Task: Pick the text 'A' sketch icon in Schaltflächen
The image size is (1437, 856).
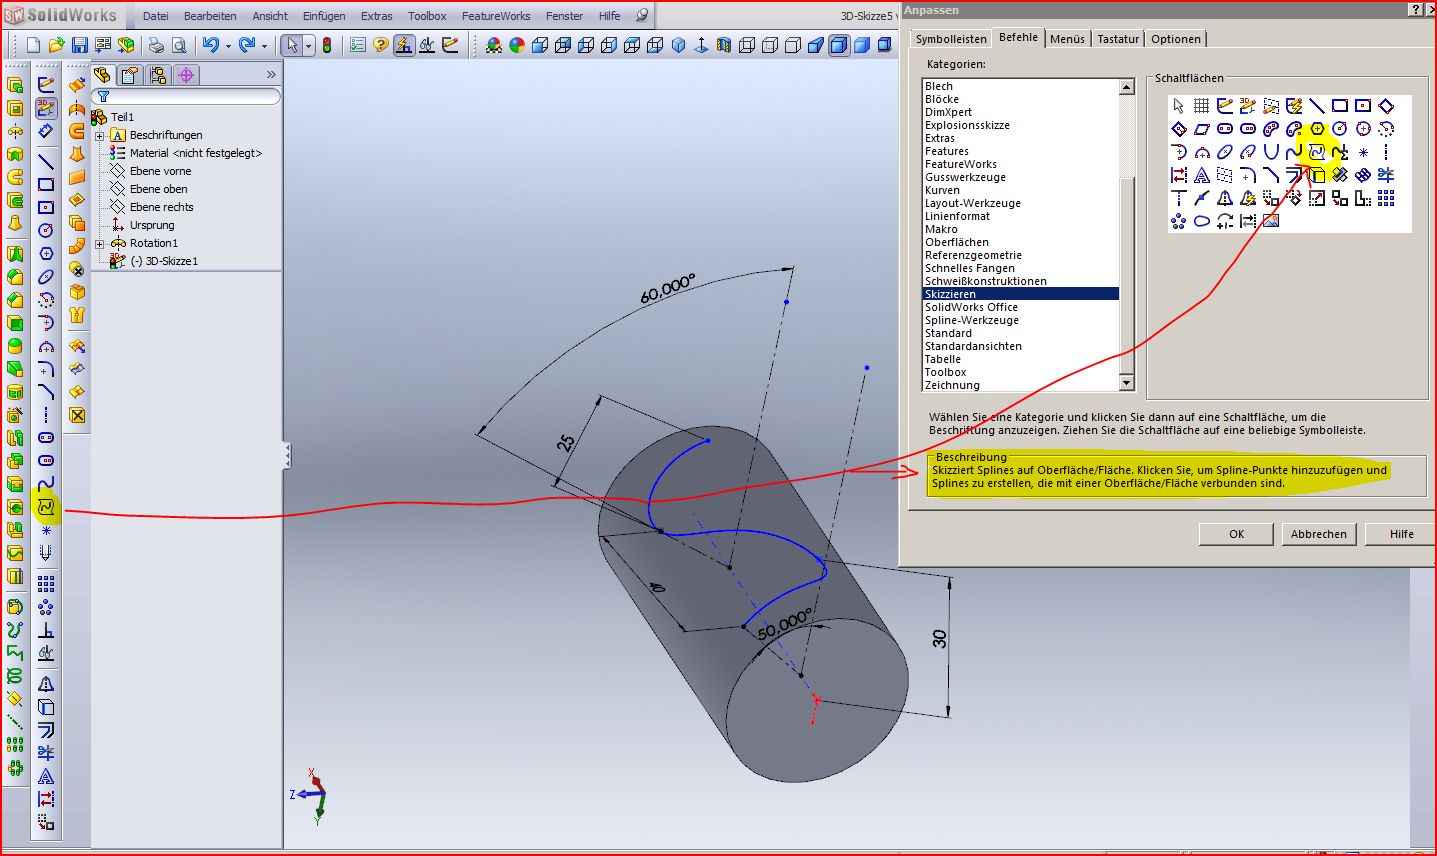Action: click(x=1202, y=175)
